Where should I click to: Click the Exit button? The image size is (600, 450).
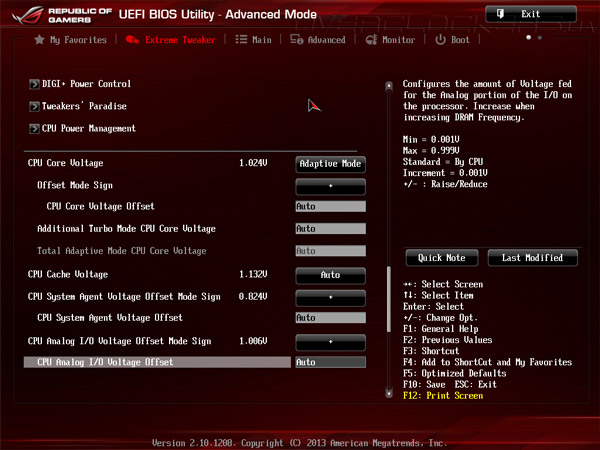[x=531, y=14]
